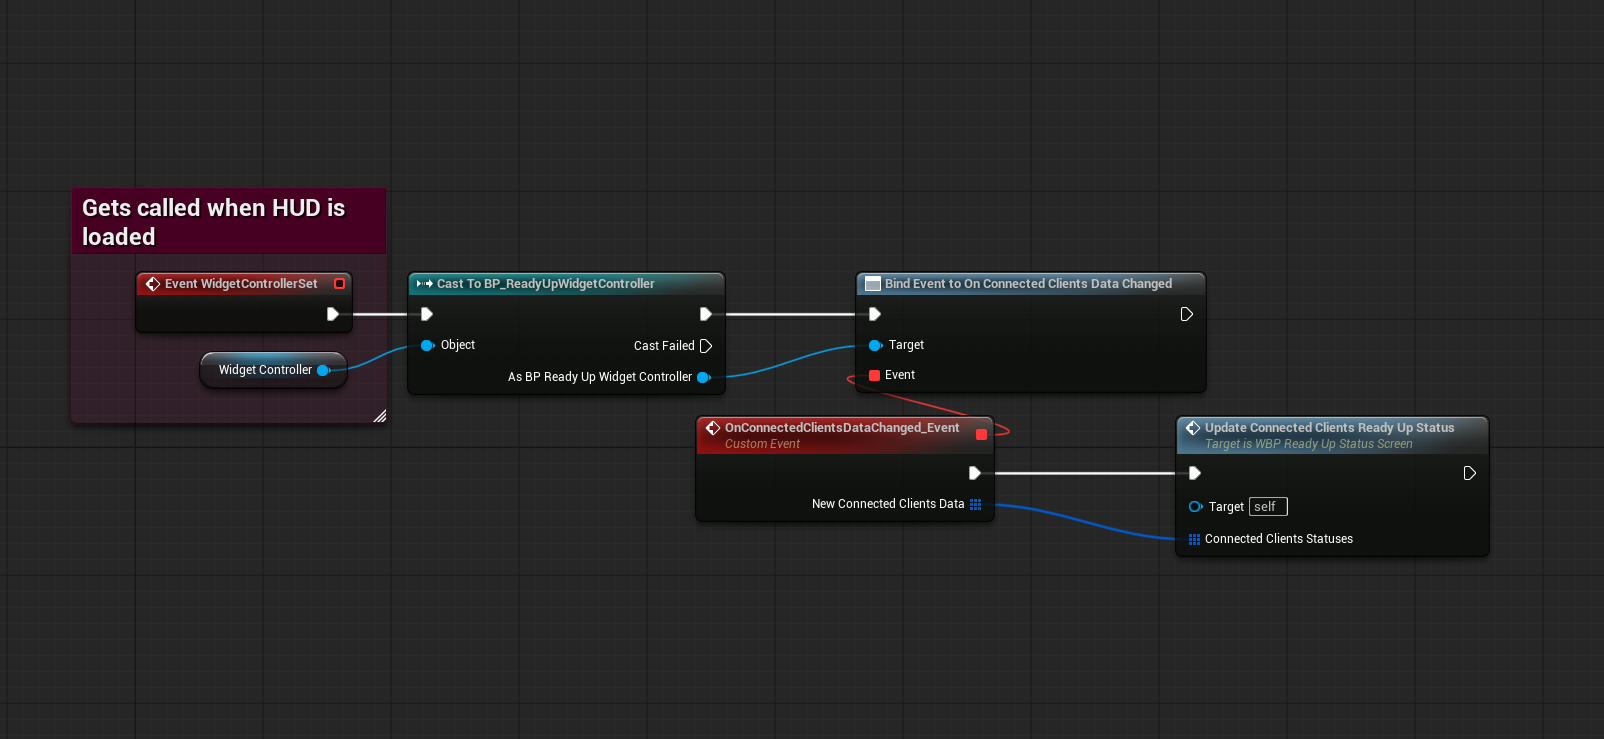This screenshot has width=1604, height=739.
Task: Select the Cast To BP_ReadyUpWidgetController node title
Action: pos(545,284)
